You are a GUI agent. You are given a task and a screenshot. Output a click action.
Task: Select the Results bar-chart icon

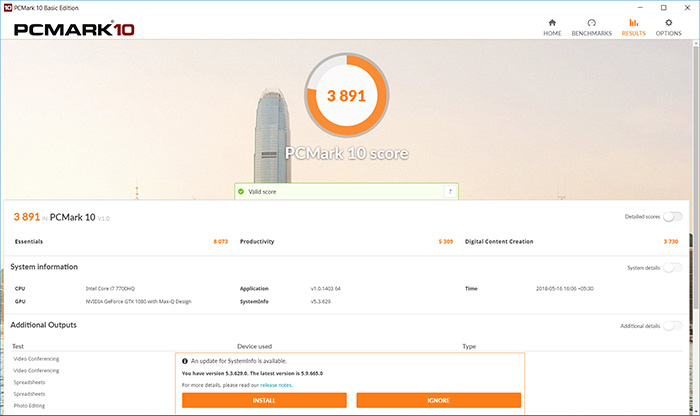point(633,23)
